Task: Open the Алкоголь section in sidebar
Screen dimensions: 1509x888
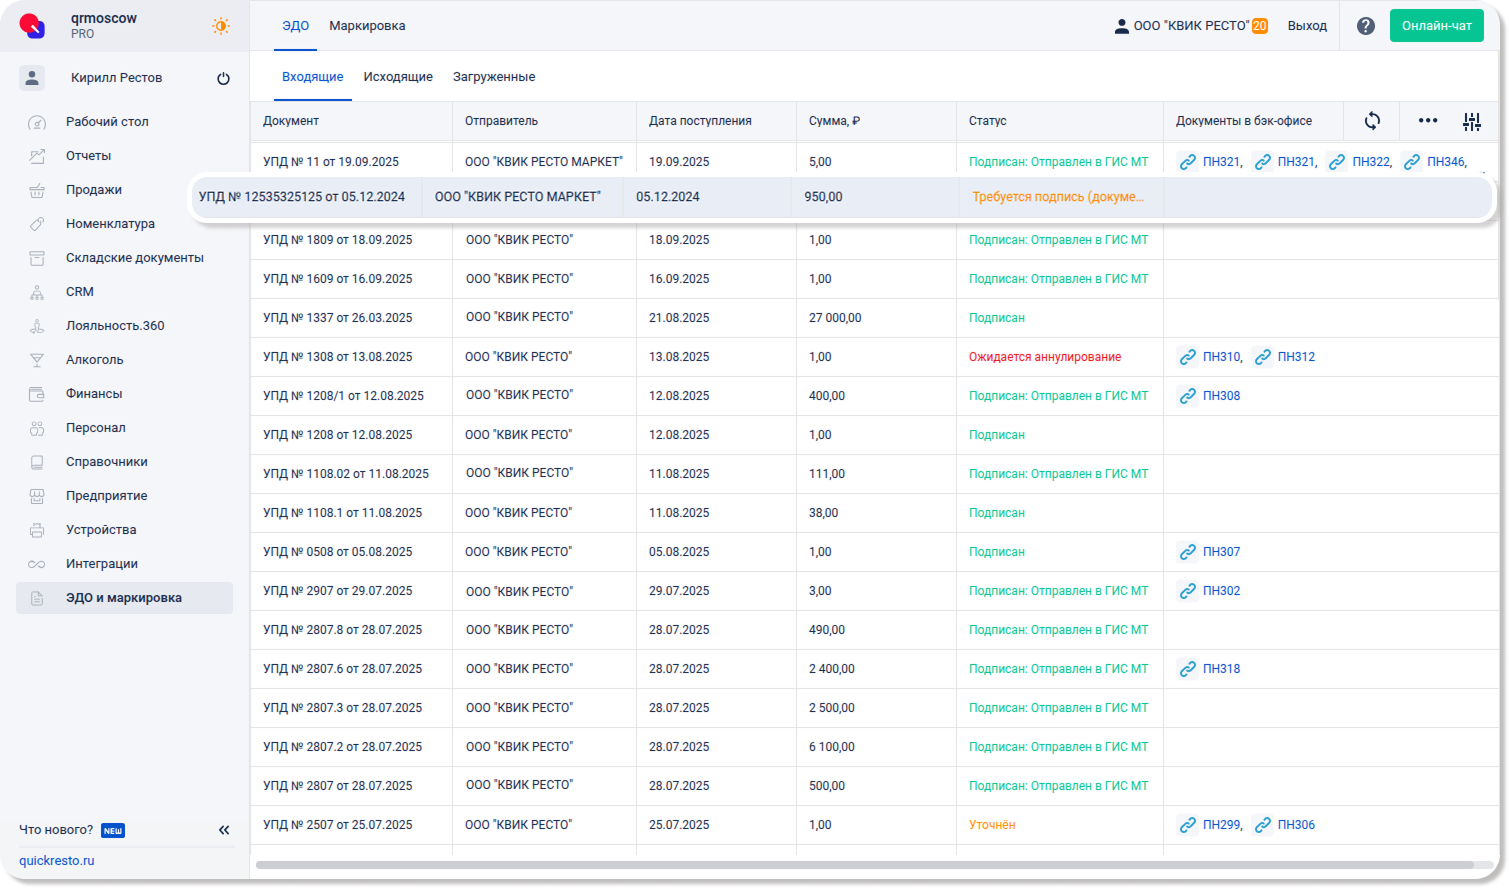Action: click(x=95, y=360)
